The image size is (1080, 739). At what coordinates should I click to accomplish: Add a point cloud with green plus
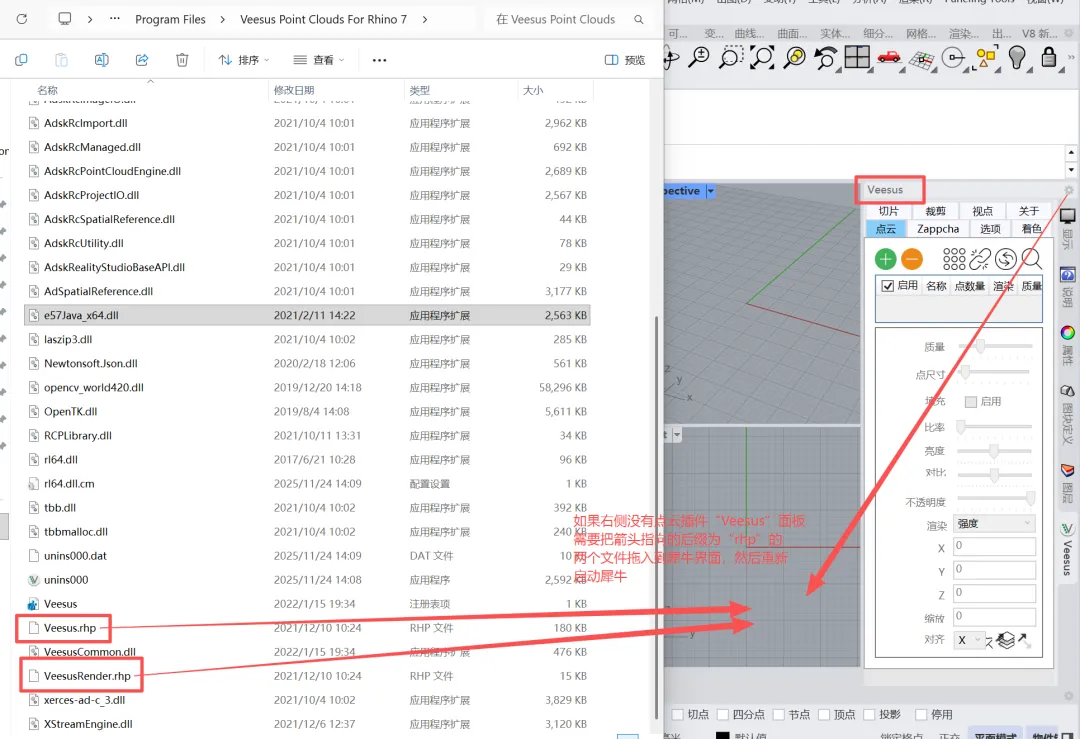click(885, 259)
